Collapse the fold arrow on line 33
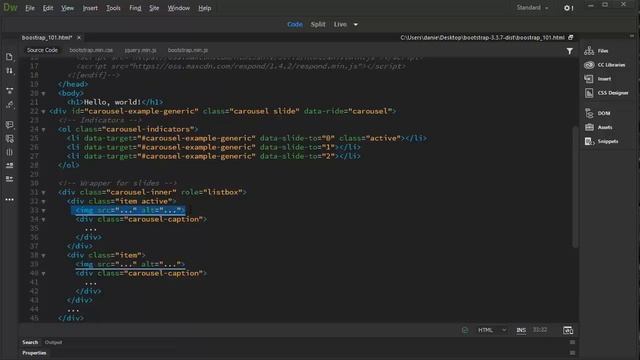 click(x=43, y=211)
